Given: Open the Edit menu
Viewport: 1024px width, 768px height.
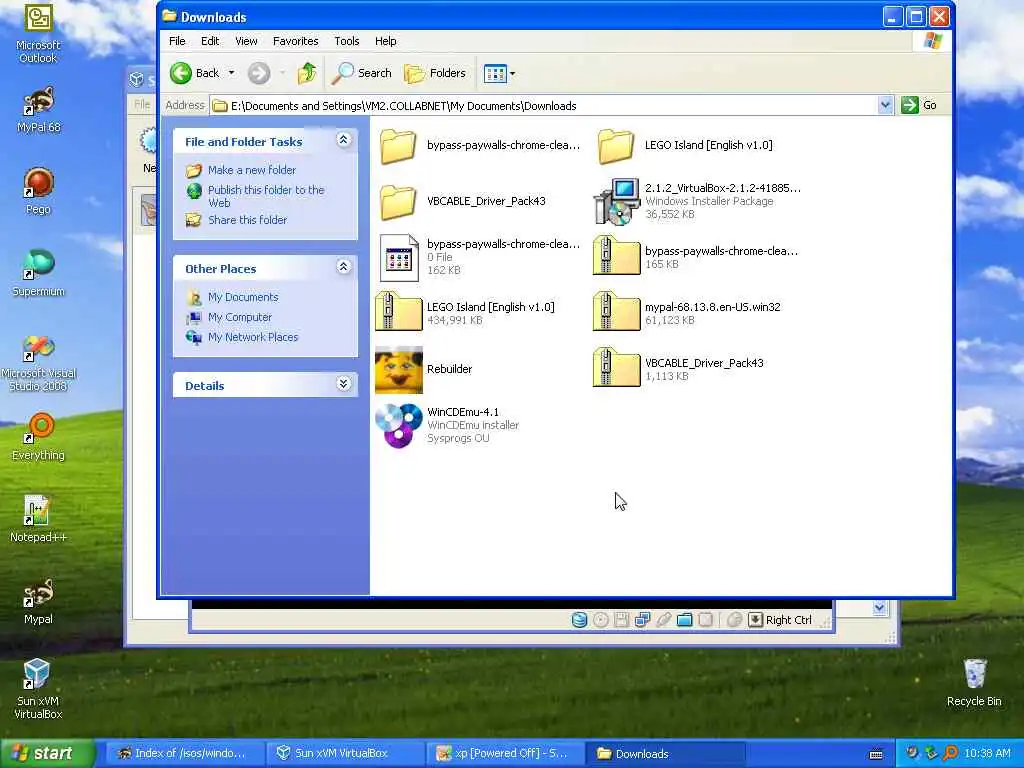Looking at the screenshot, I should point(210,41).
